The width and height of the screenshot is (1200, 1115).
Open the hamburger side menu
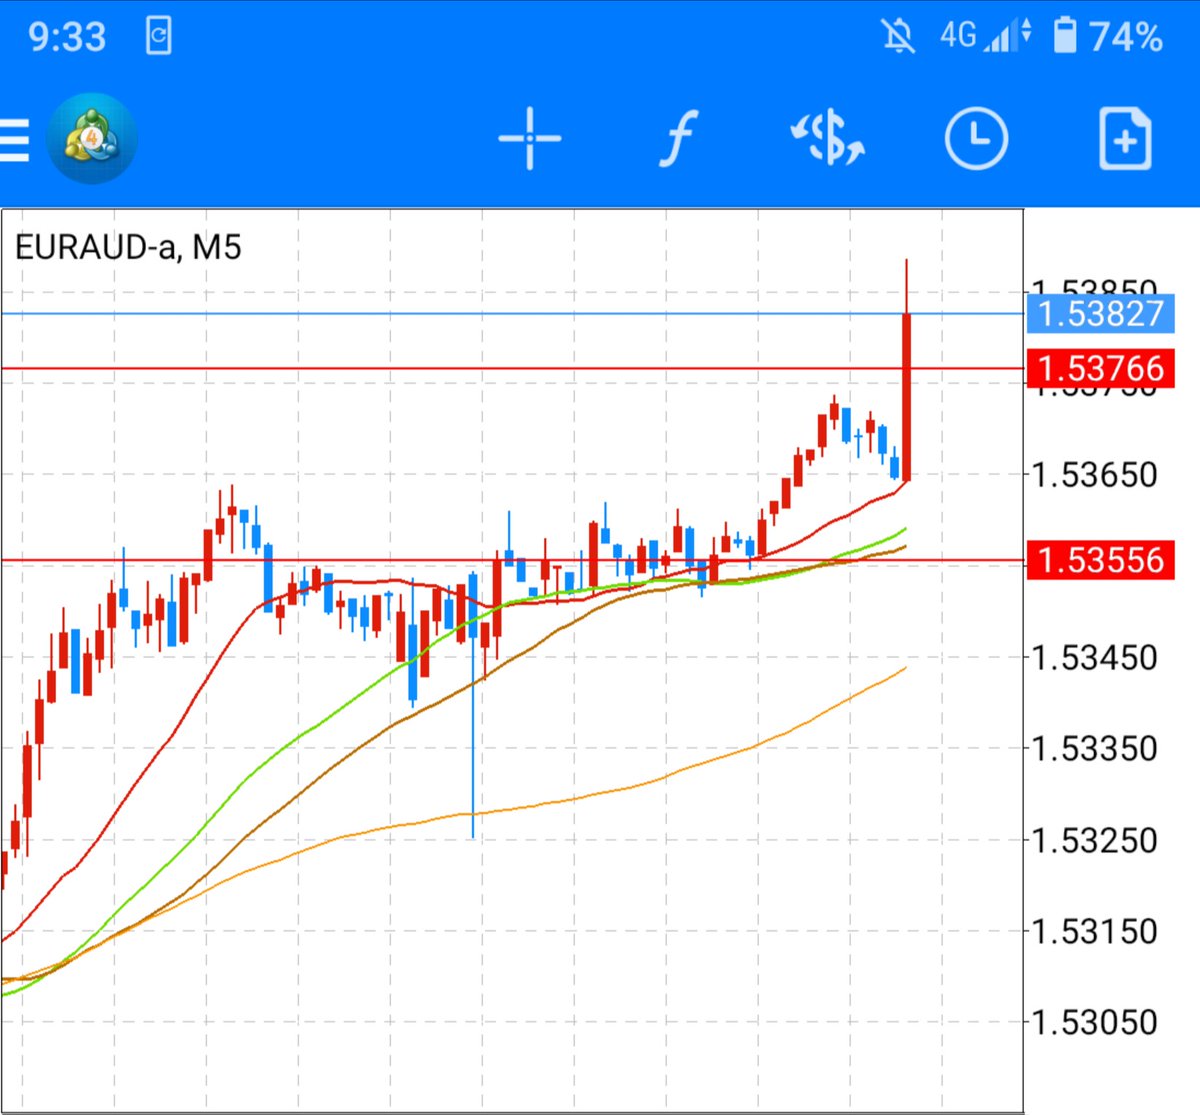(x=14, y=140)
